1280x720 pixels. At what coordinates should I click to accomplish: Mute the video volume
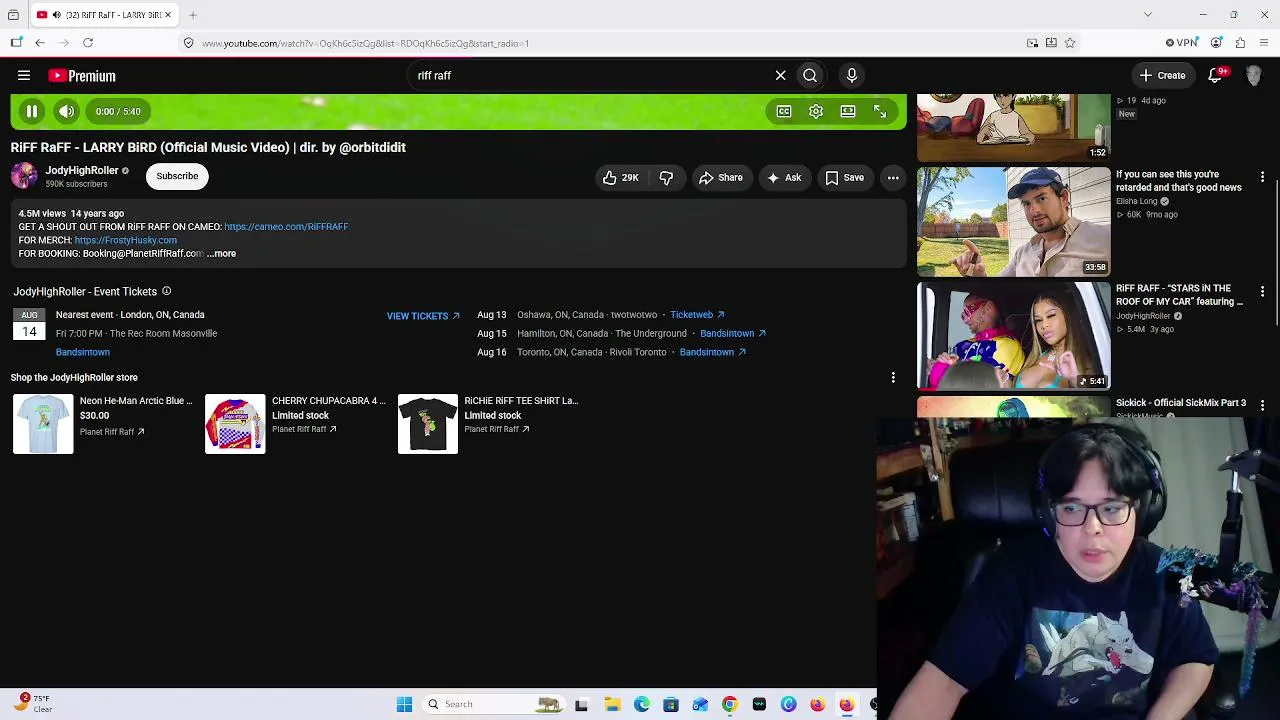[x=67, y=111]
